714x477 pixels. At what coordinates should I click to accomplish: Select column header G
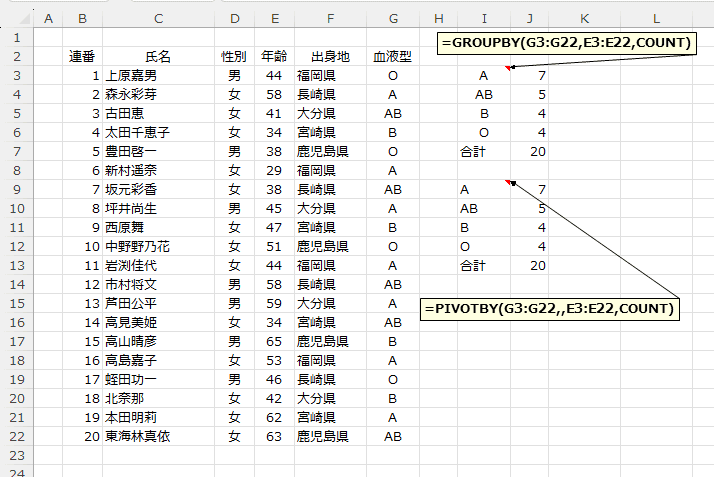tap(393, 18)
